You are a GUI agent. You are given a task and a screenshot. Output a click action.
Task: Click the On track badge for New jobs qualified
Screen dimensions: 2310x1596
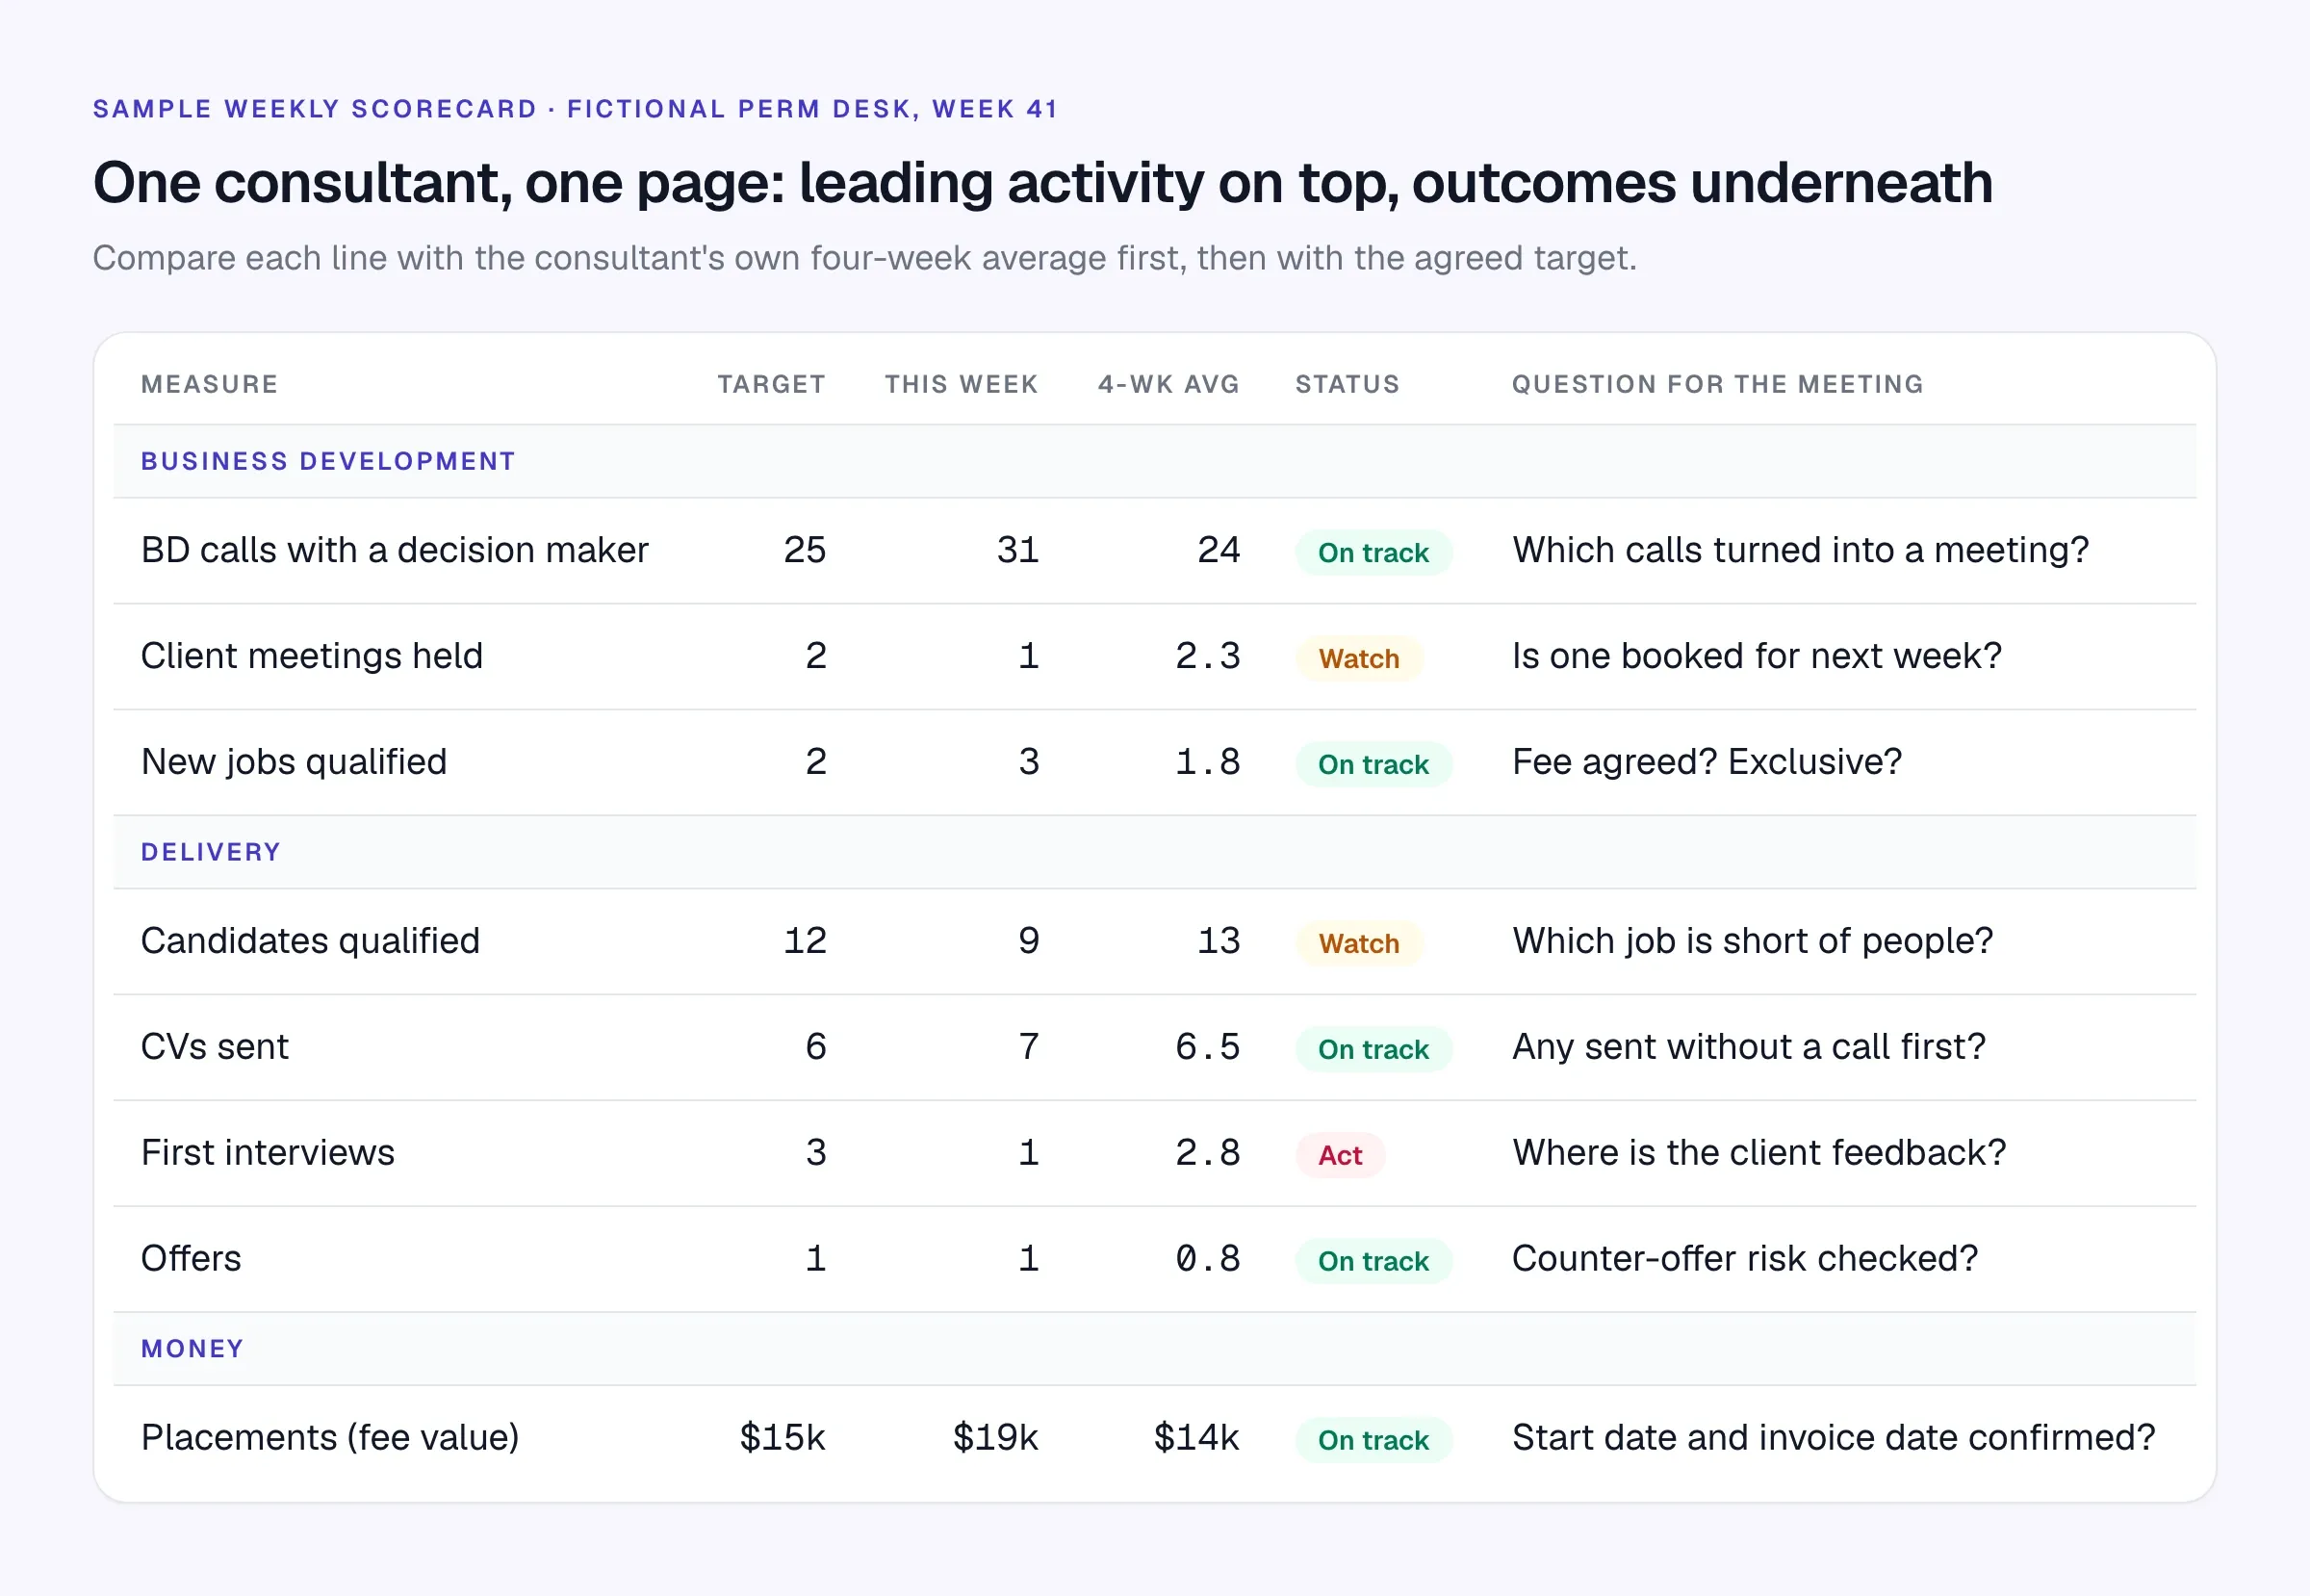click(x=1373, y=764)
